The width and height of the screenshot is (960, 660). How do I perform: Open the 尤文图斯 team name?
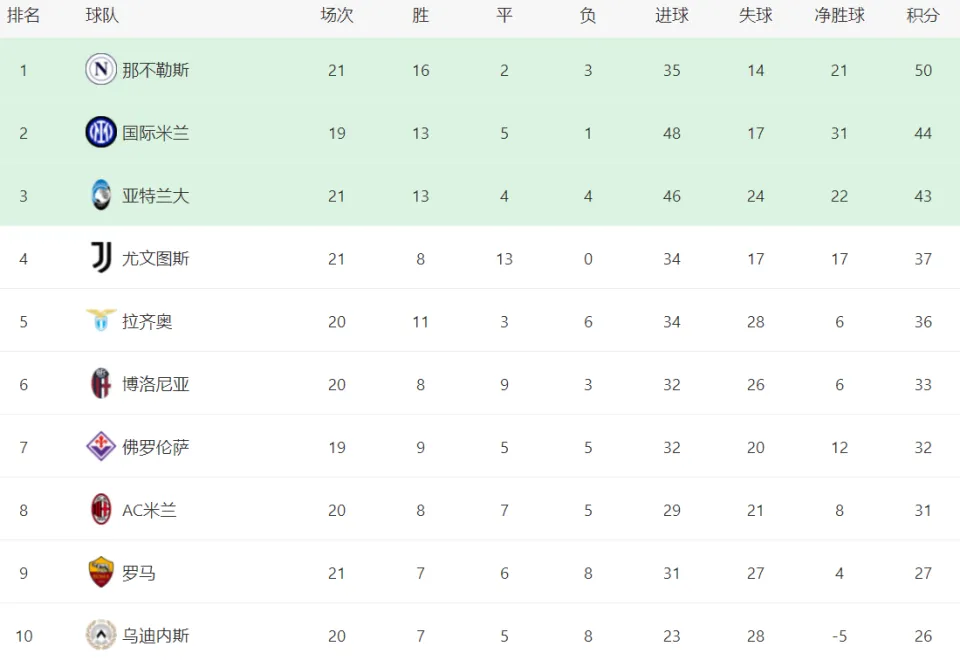pyautogui.click(x=156, y=258)
